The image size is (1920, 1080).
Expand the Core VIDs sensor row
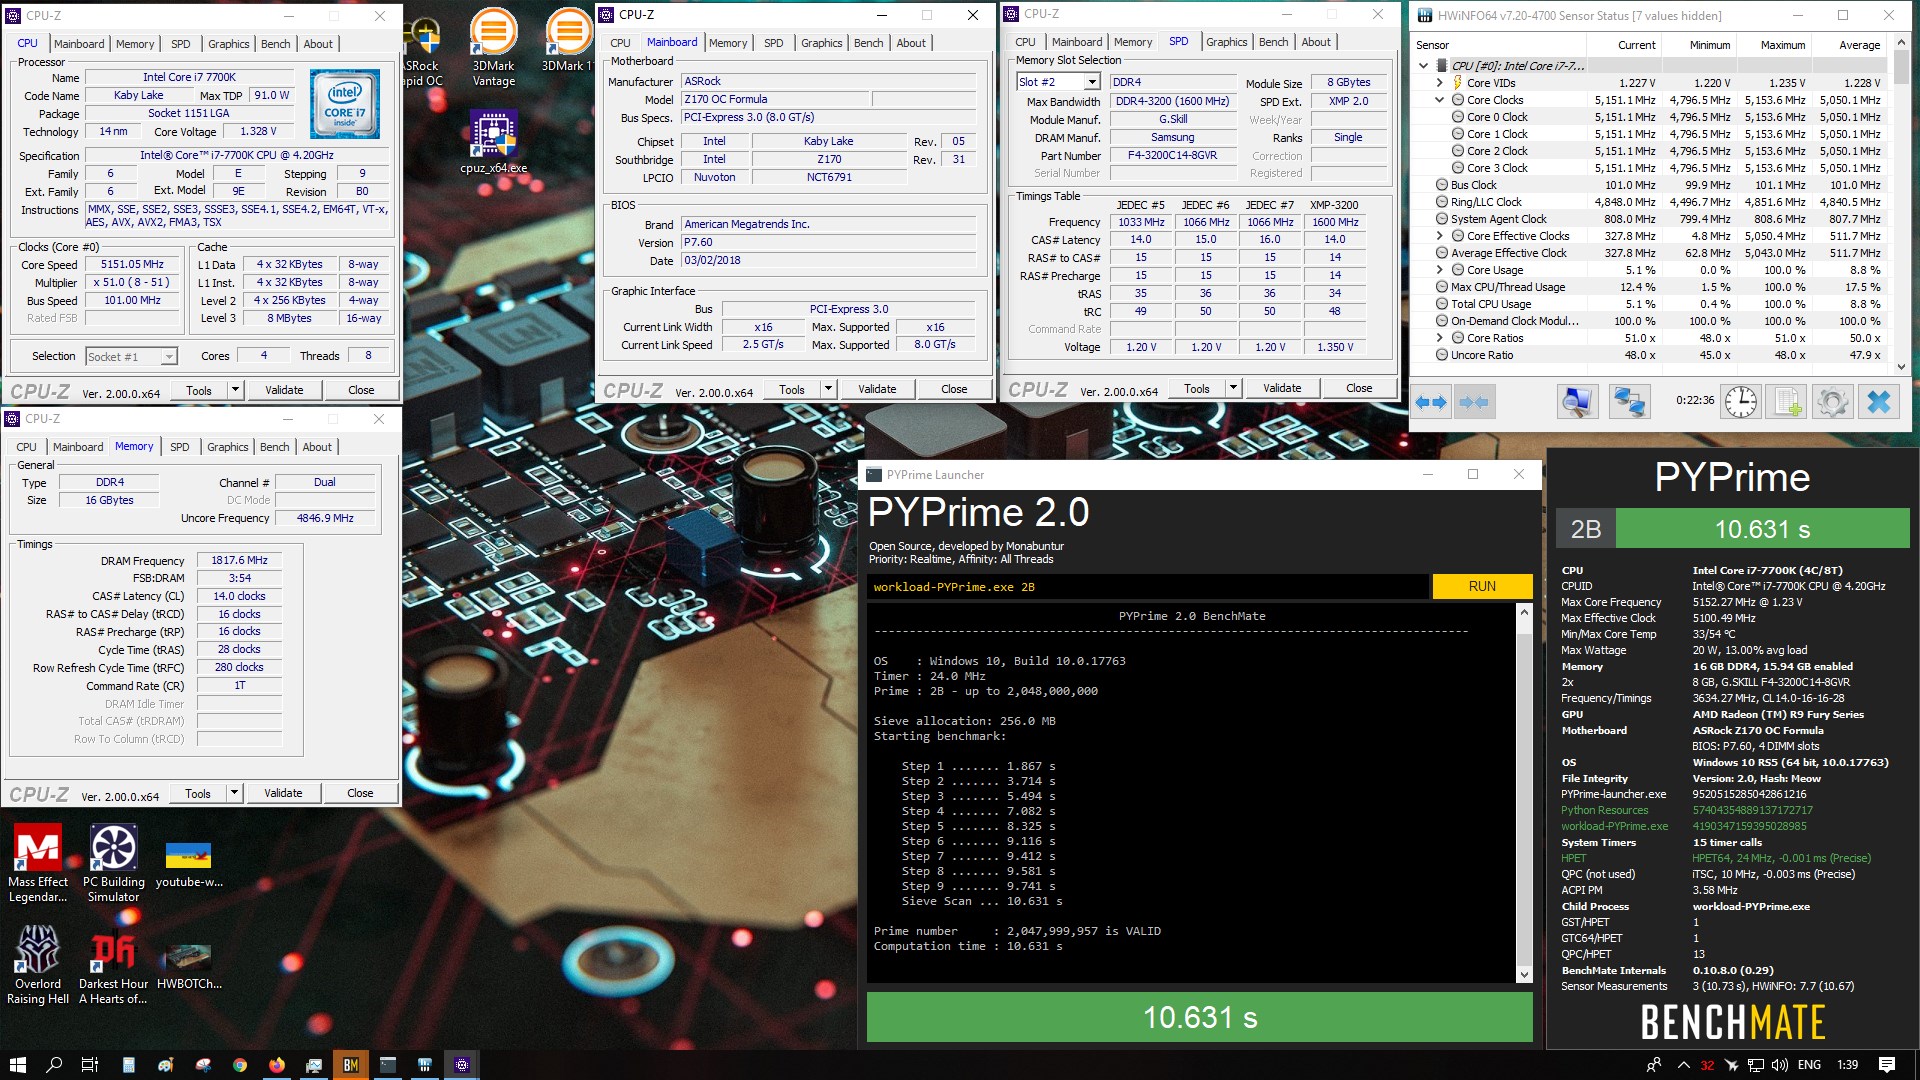[1439, 83]
